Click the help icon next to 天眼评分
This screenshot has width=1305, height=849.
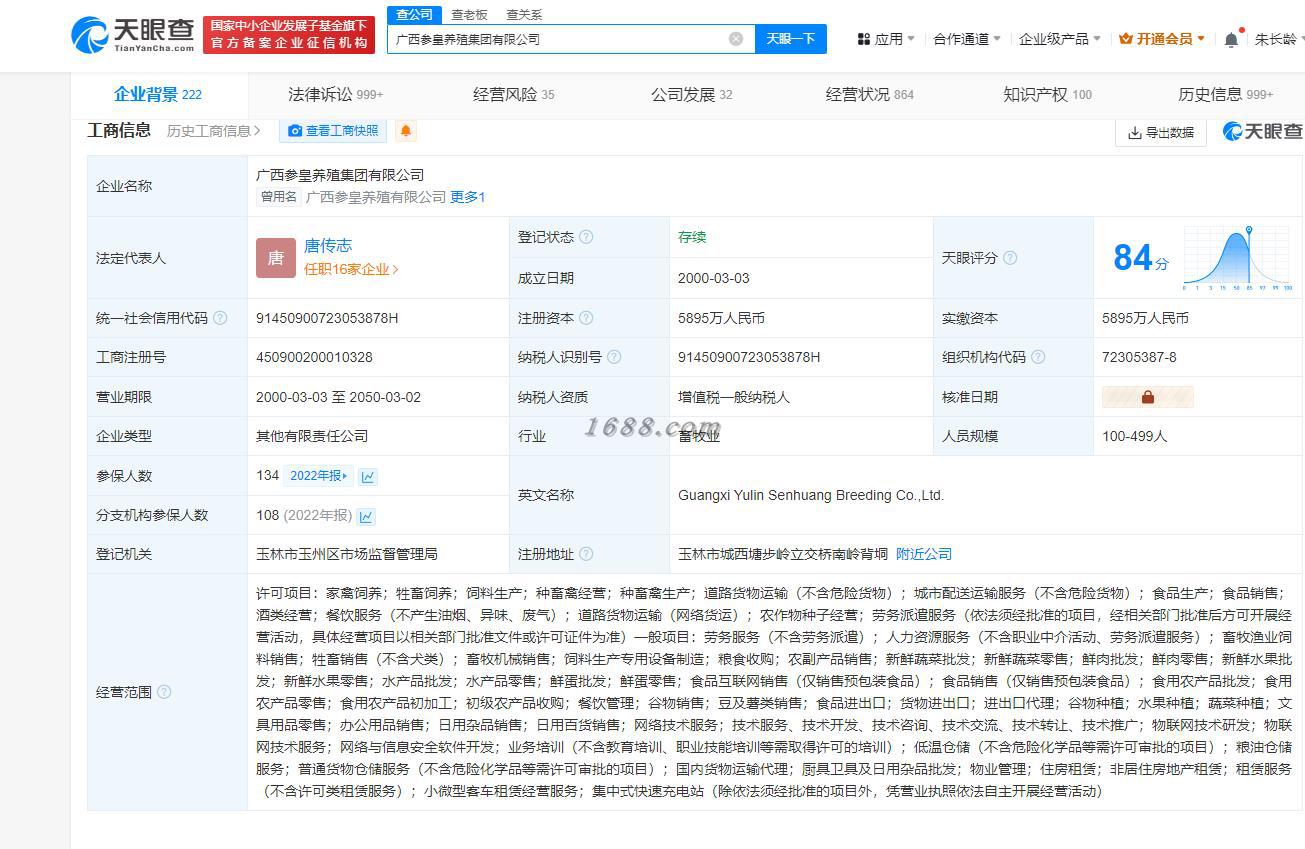click(x=1010, y=258)
